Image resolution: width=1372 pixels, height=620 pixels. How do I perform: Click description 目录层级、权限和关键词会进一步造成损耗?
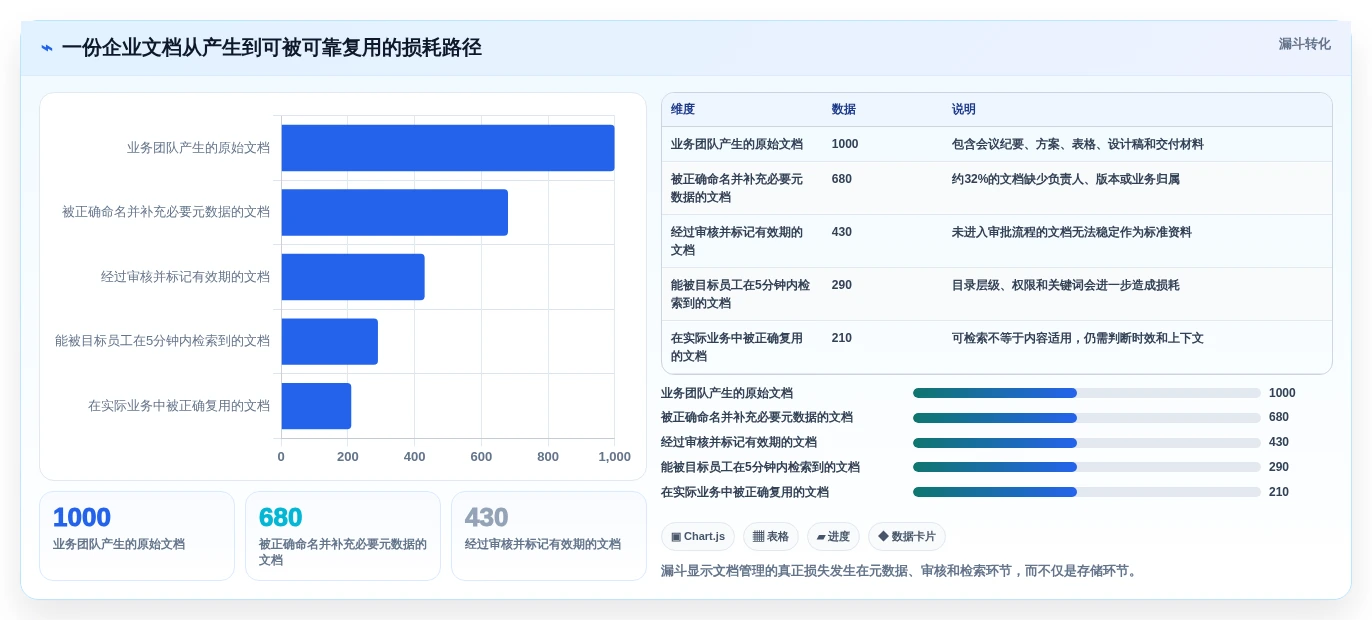click(x=1066, y=285)
